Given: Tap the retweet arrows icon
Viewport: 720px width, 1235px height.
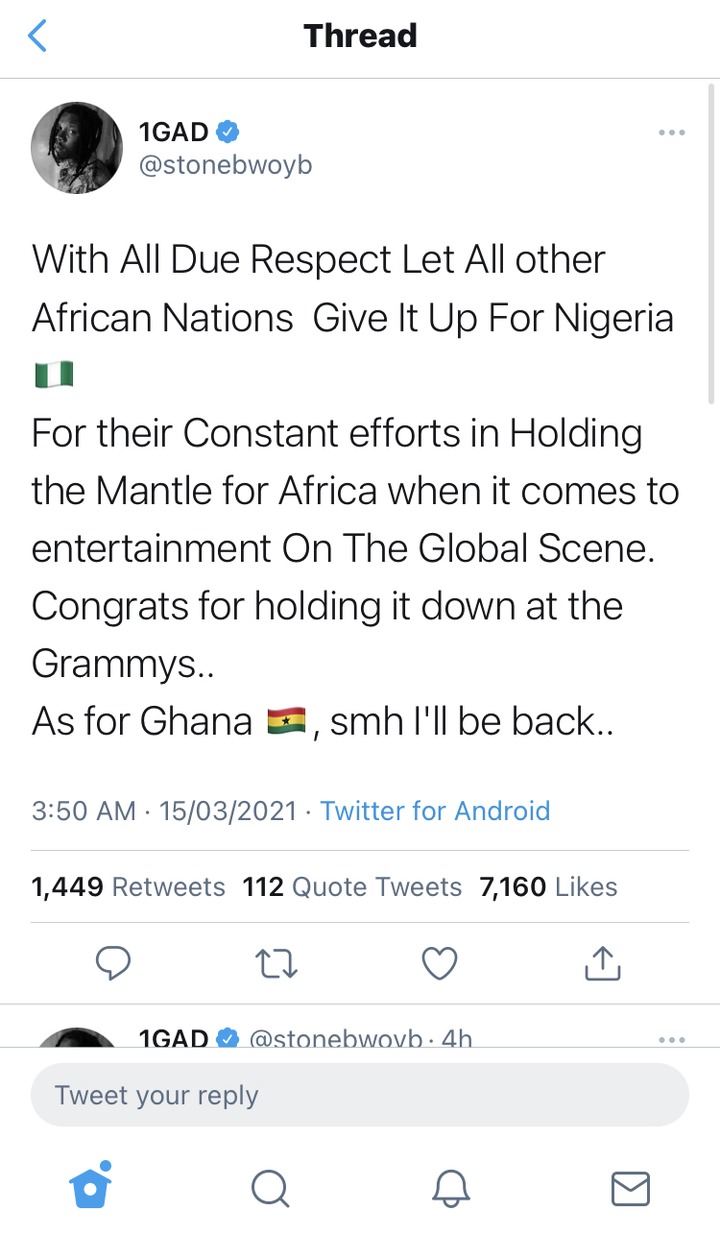Looking at the screenshot, I should (x=277, y=963).
